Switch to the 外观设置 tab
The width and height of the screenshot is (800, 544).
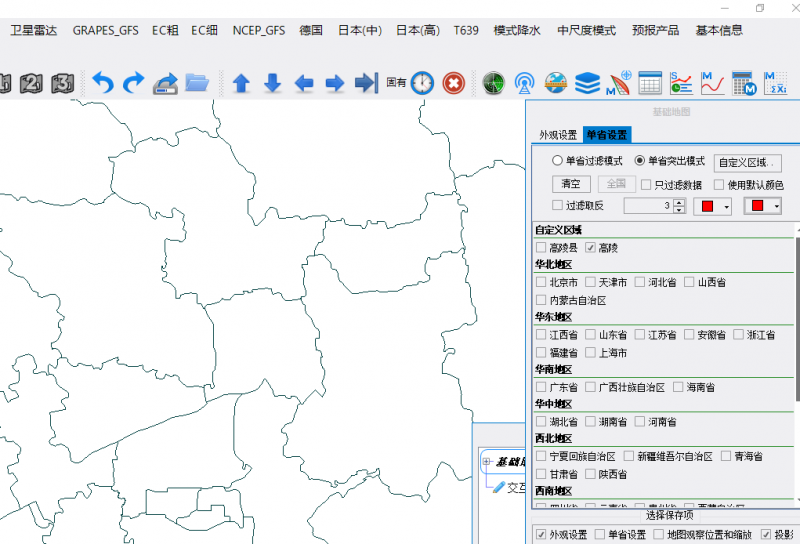[x=558, y=135]
